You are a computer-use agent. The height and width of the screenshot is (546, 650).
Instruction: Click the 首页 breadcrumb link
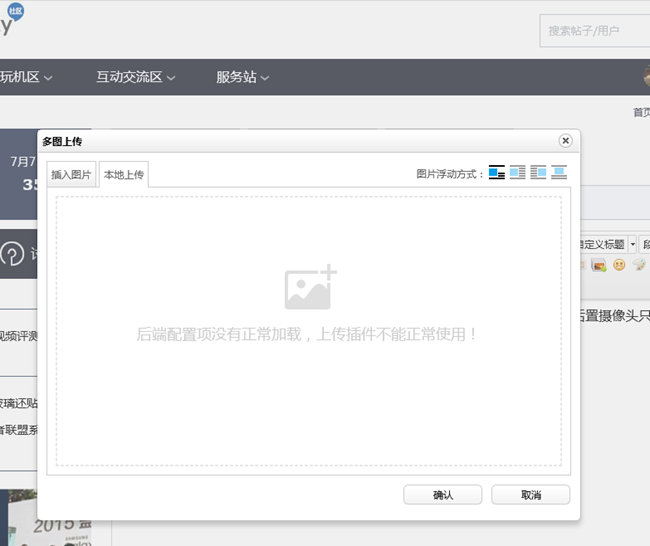(x=640, y=112)
